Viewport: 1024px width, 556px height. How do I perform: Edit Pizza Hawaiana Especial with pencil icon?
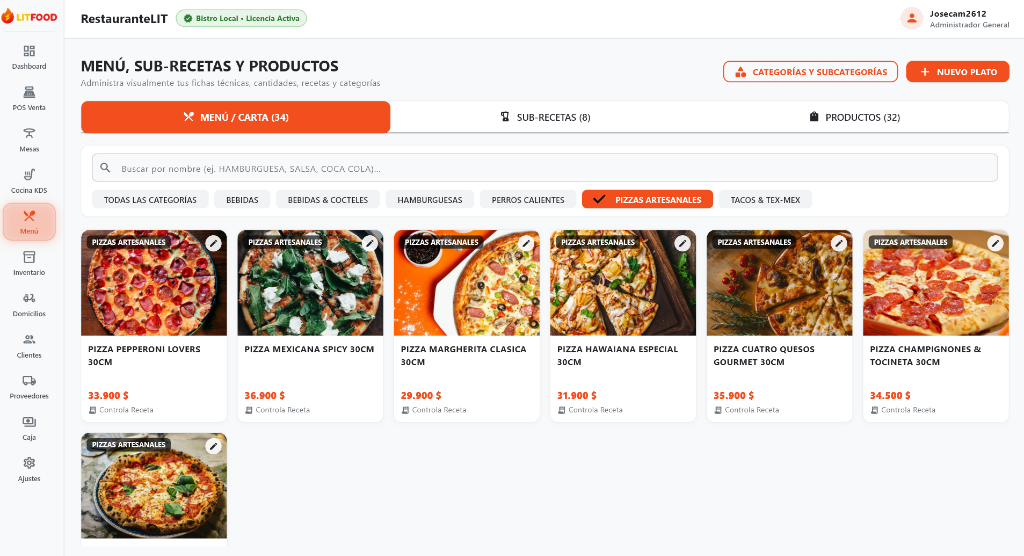[x=682, y=243]
